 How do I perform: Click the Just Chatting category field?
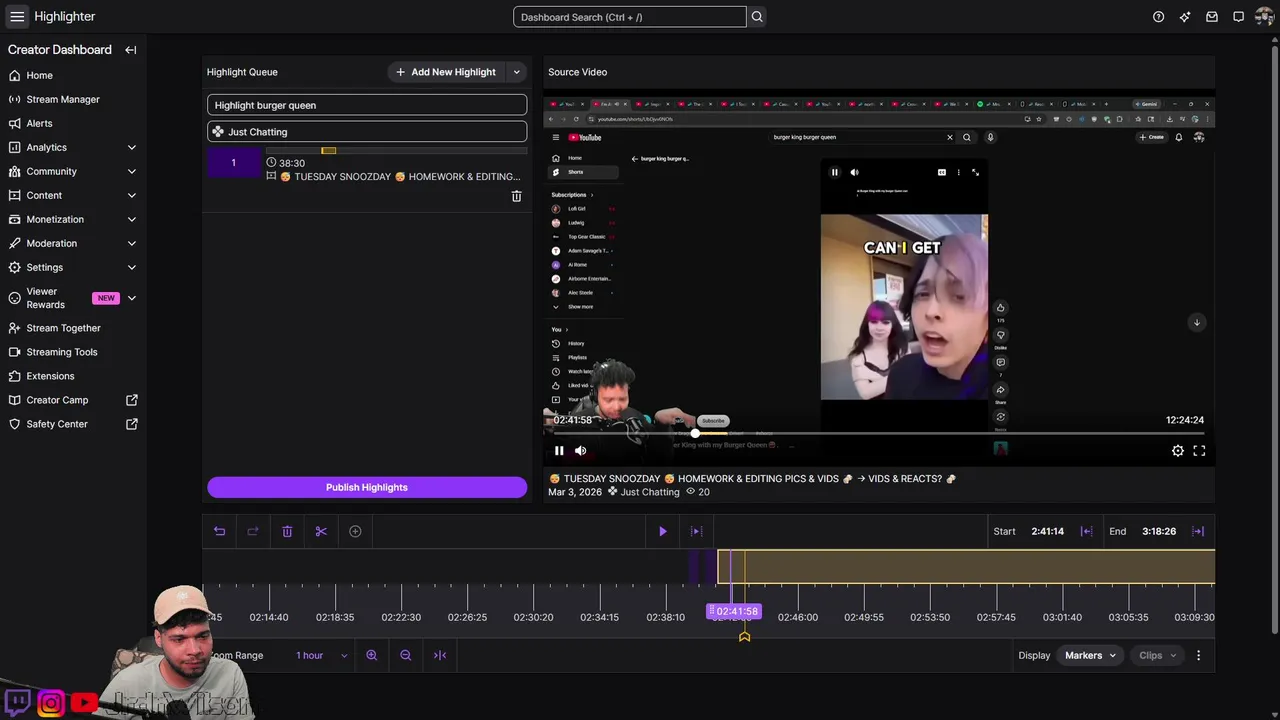tap(367, 132)
